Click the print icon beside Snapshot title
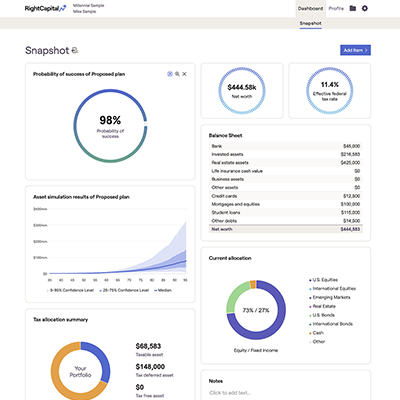The image size is (400, 400). point(75,50)
